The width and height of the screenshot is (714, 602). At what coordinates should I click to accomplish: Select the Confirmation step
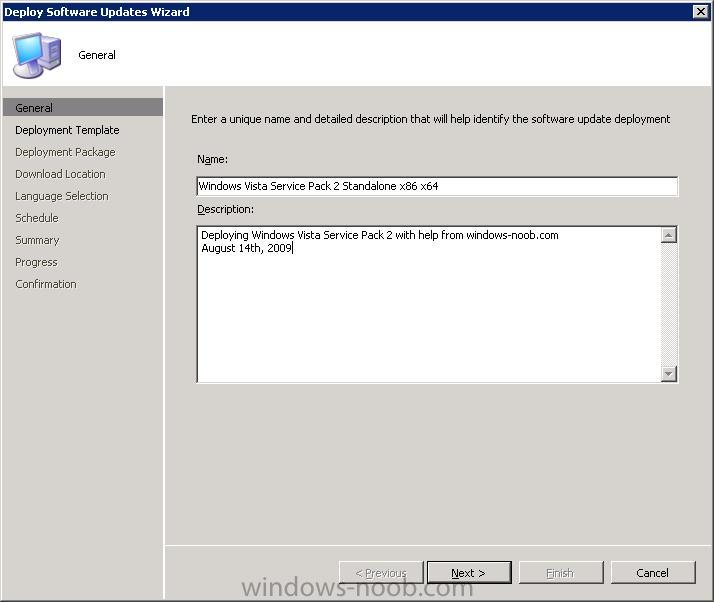tap(46, 284)
